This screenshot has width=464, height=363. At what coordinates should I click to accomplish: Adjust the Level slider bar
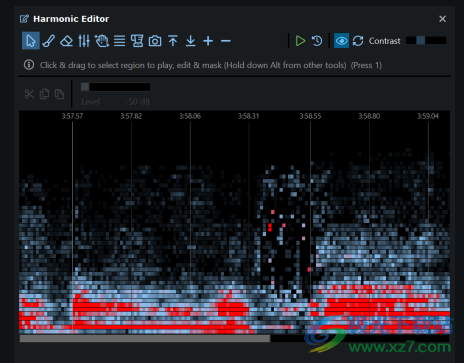(115, 87)
